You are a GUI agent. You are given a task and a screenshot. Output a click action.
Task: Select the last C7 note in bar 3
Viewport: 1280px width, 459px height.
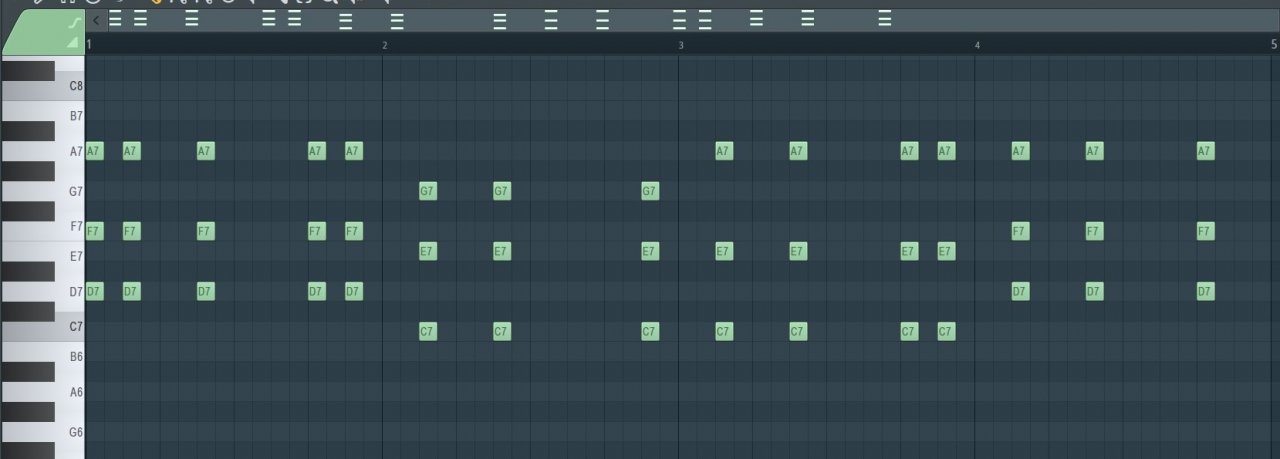tap(946, 331)
